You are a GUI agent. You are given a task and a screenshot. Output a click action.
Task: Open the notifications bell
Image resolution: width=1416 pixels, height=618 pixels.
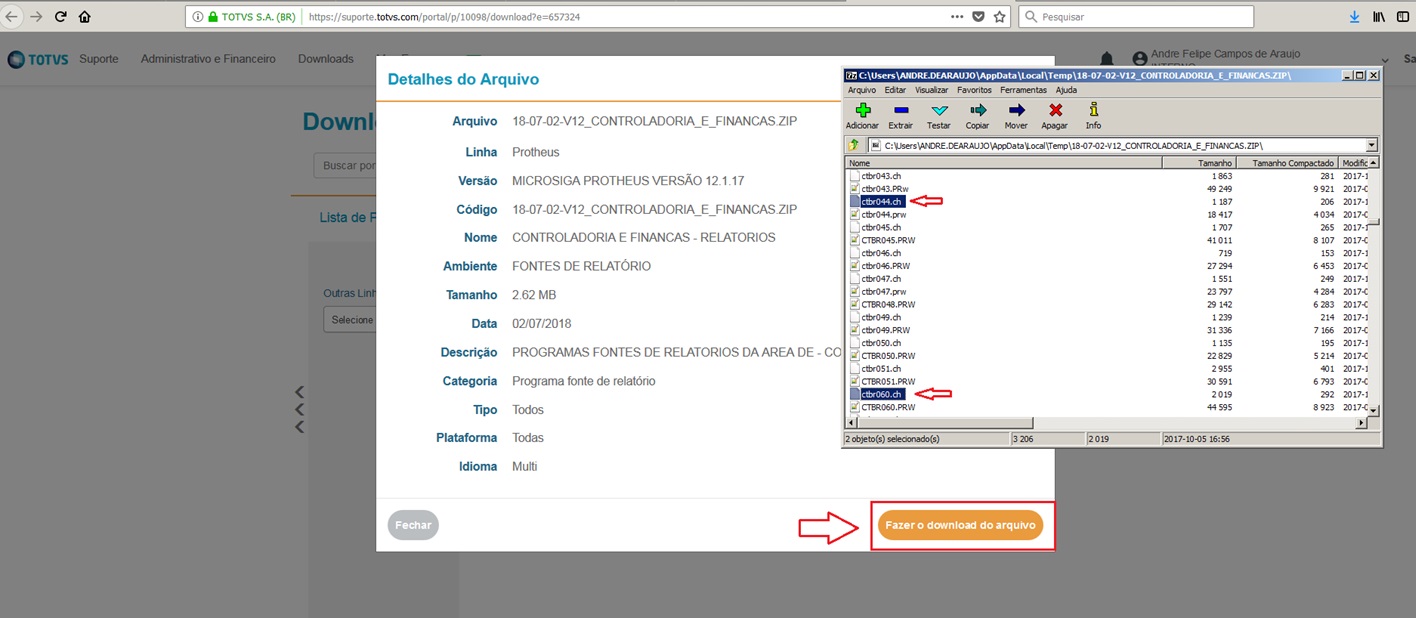(1107, 60)
